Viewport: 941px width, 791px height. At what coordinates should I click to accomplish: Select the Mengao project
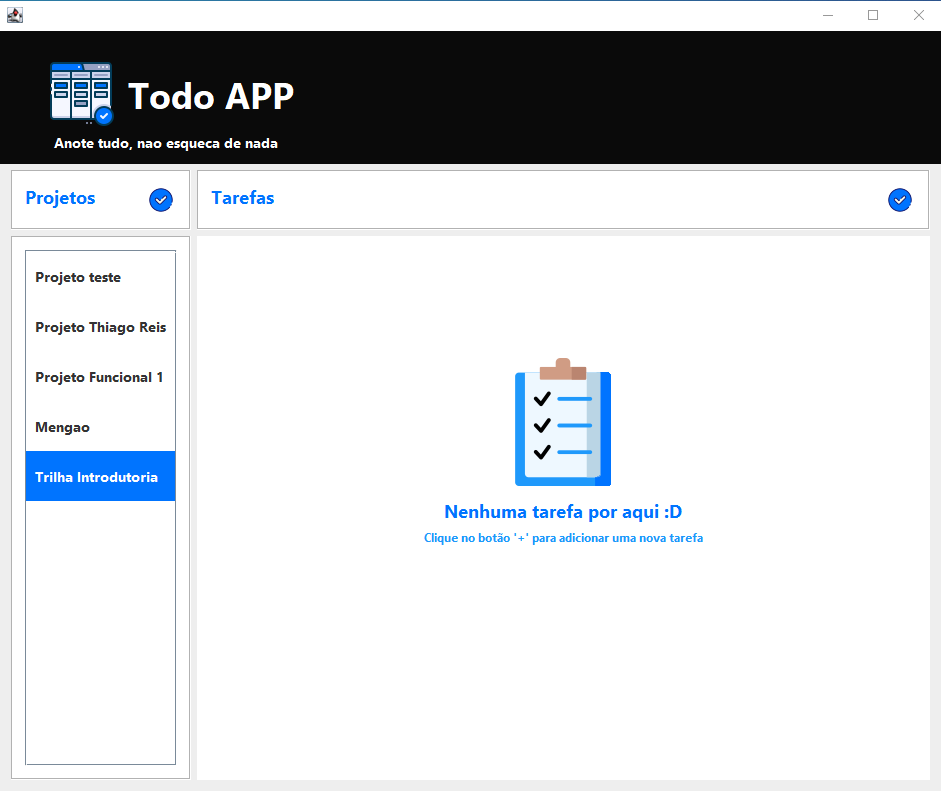[62, 427]
